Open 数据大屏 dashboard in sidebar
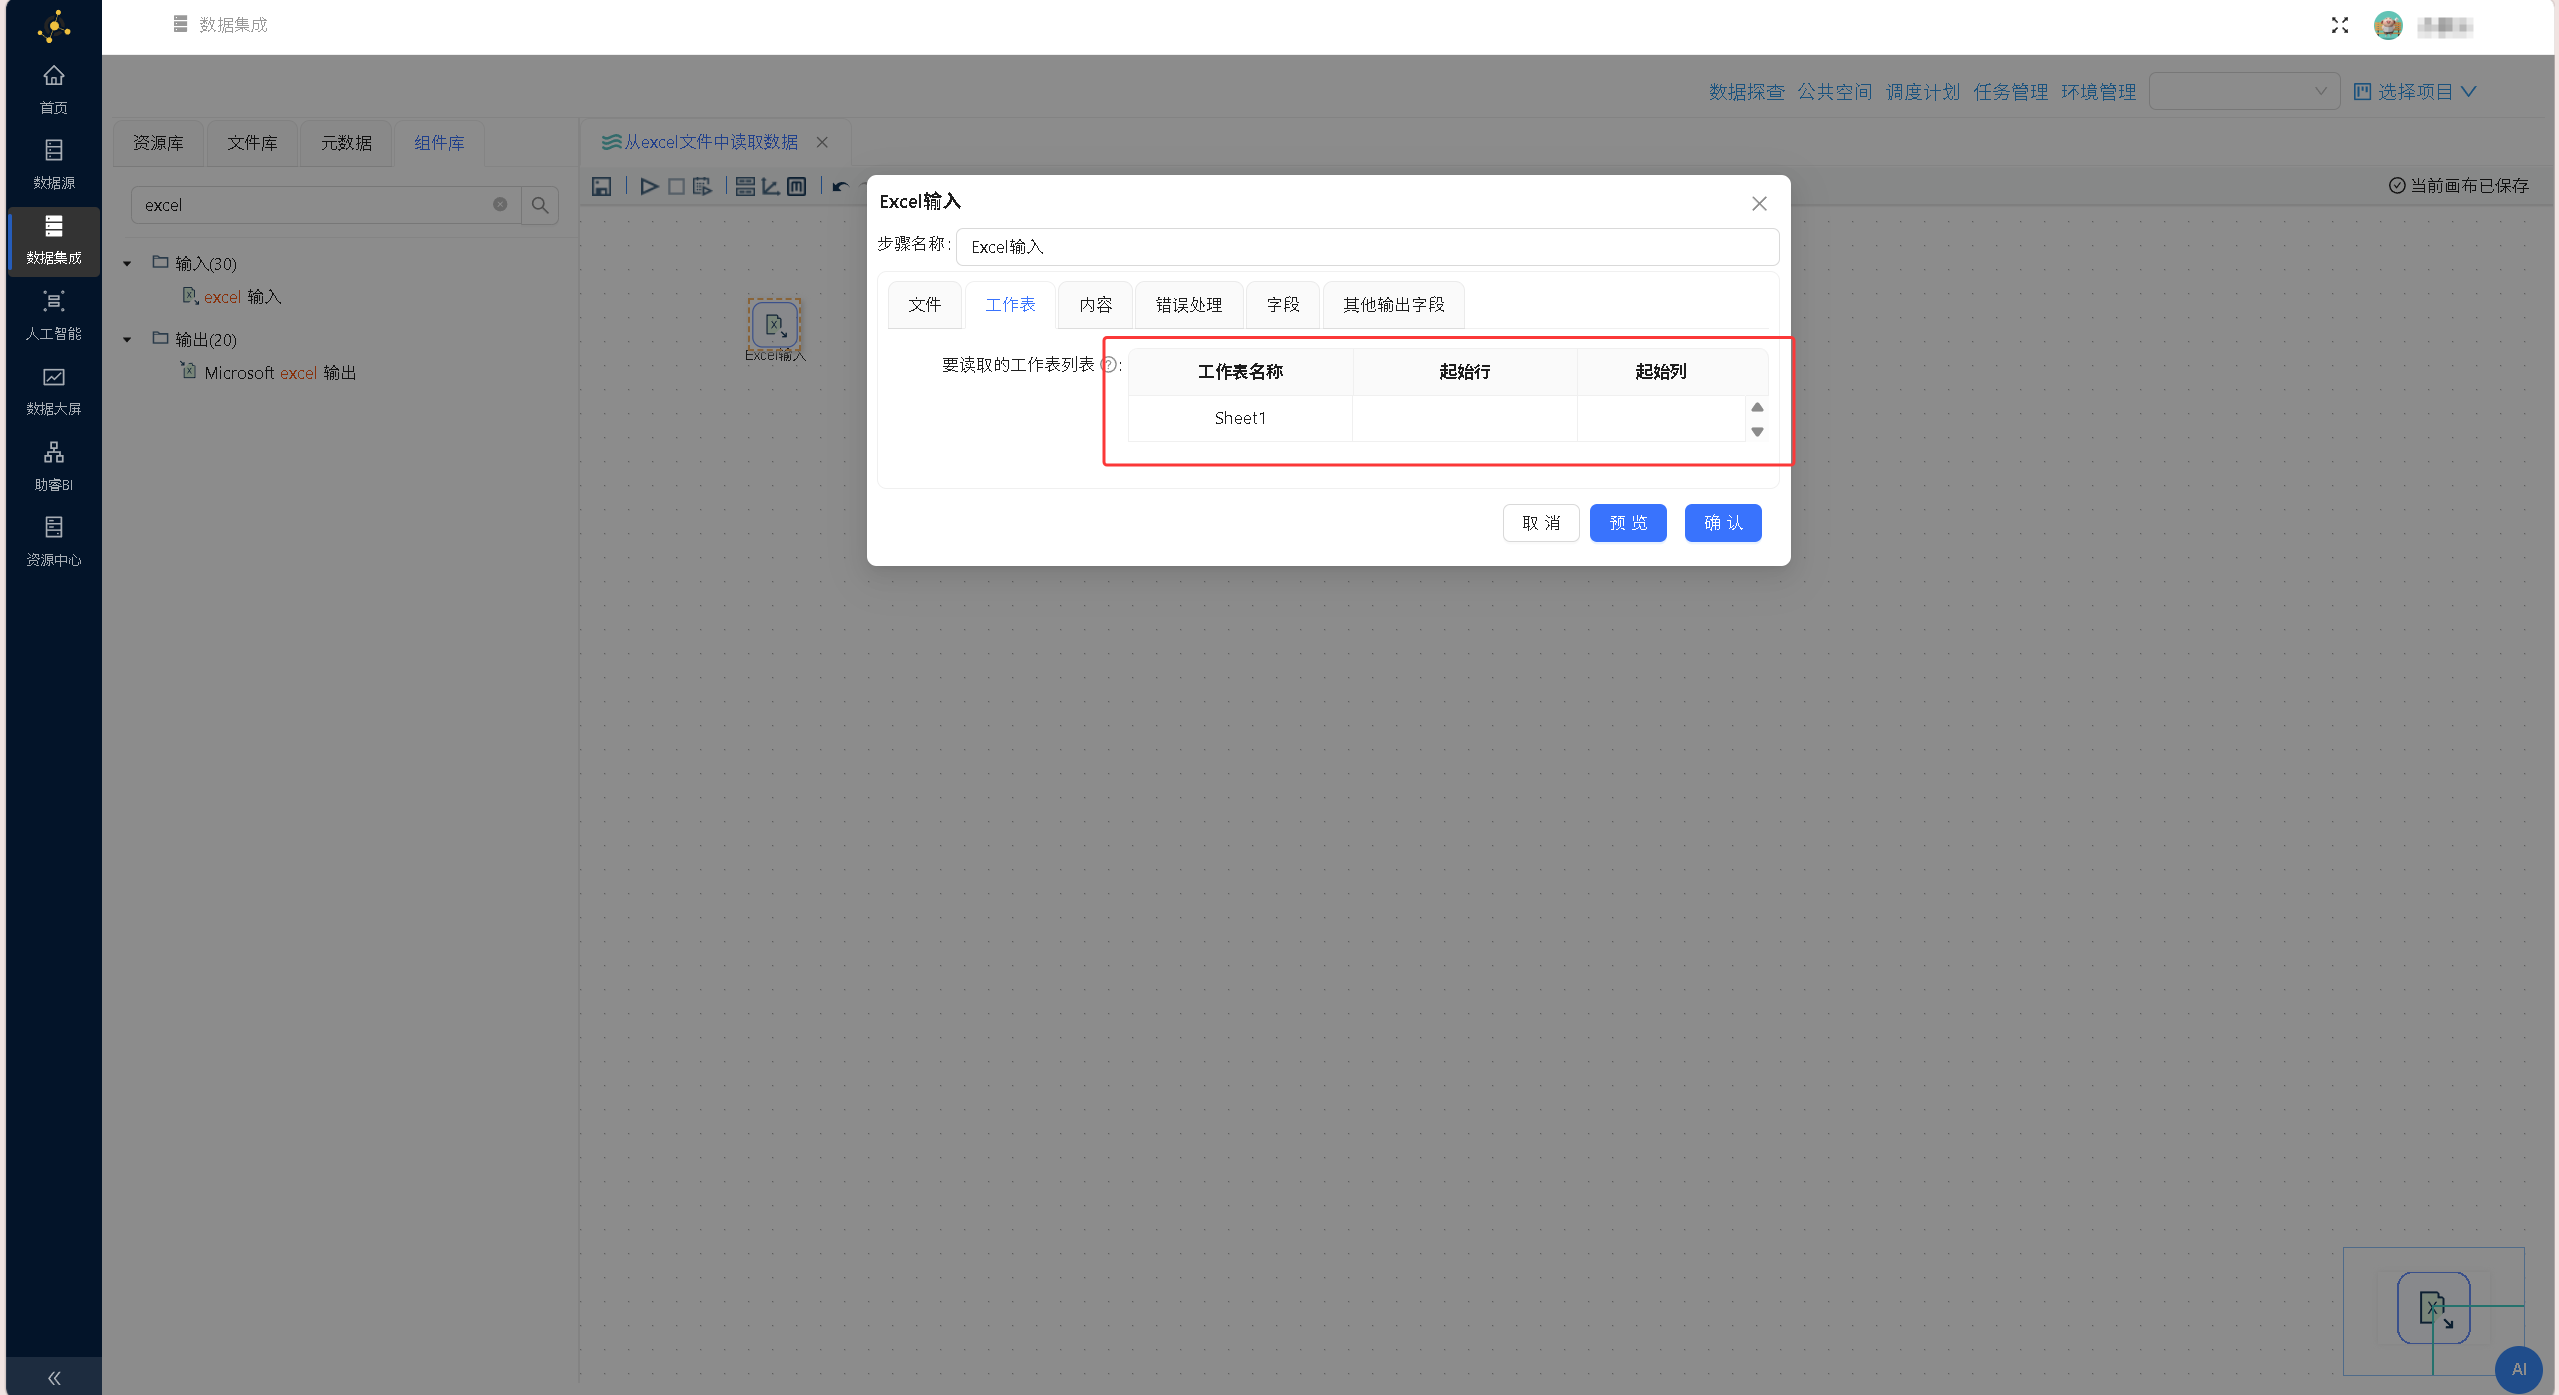 click(x=54, y=391)
